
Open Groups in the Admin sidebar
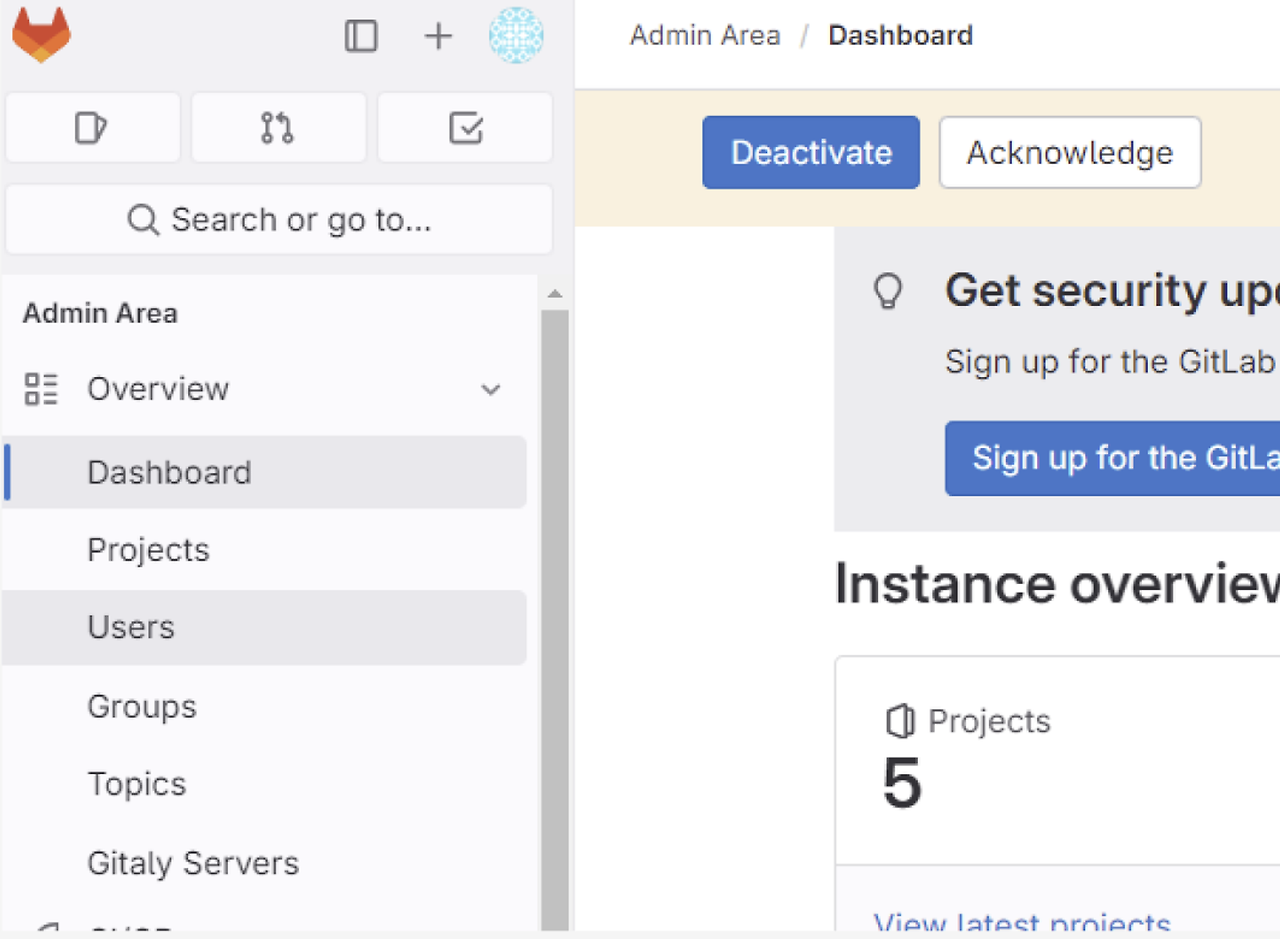click(265, 706)
